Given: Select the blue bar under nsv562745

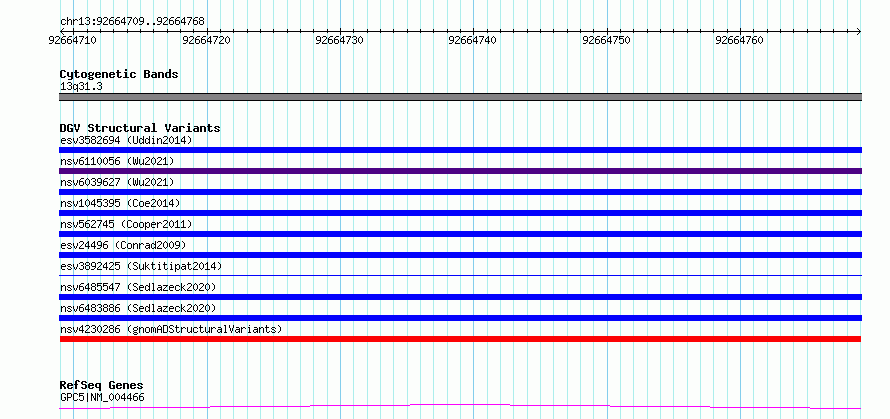Looking at the screenshot, I should (x=460, y=234).
